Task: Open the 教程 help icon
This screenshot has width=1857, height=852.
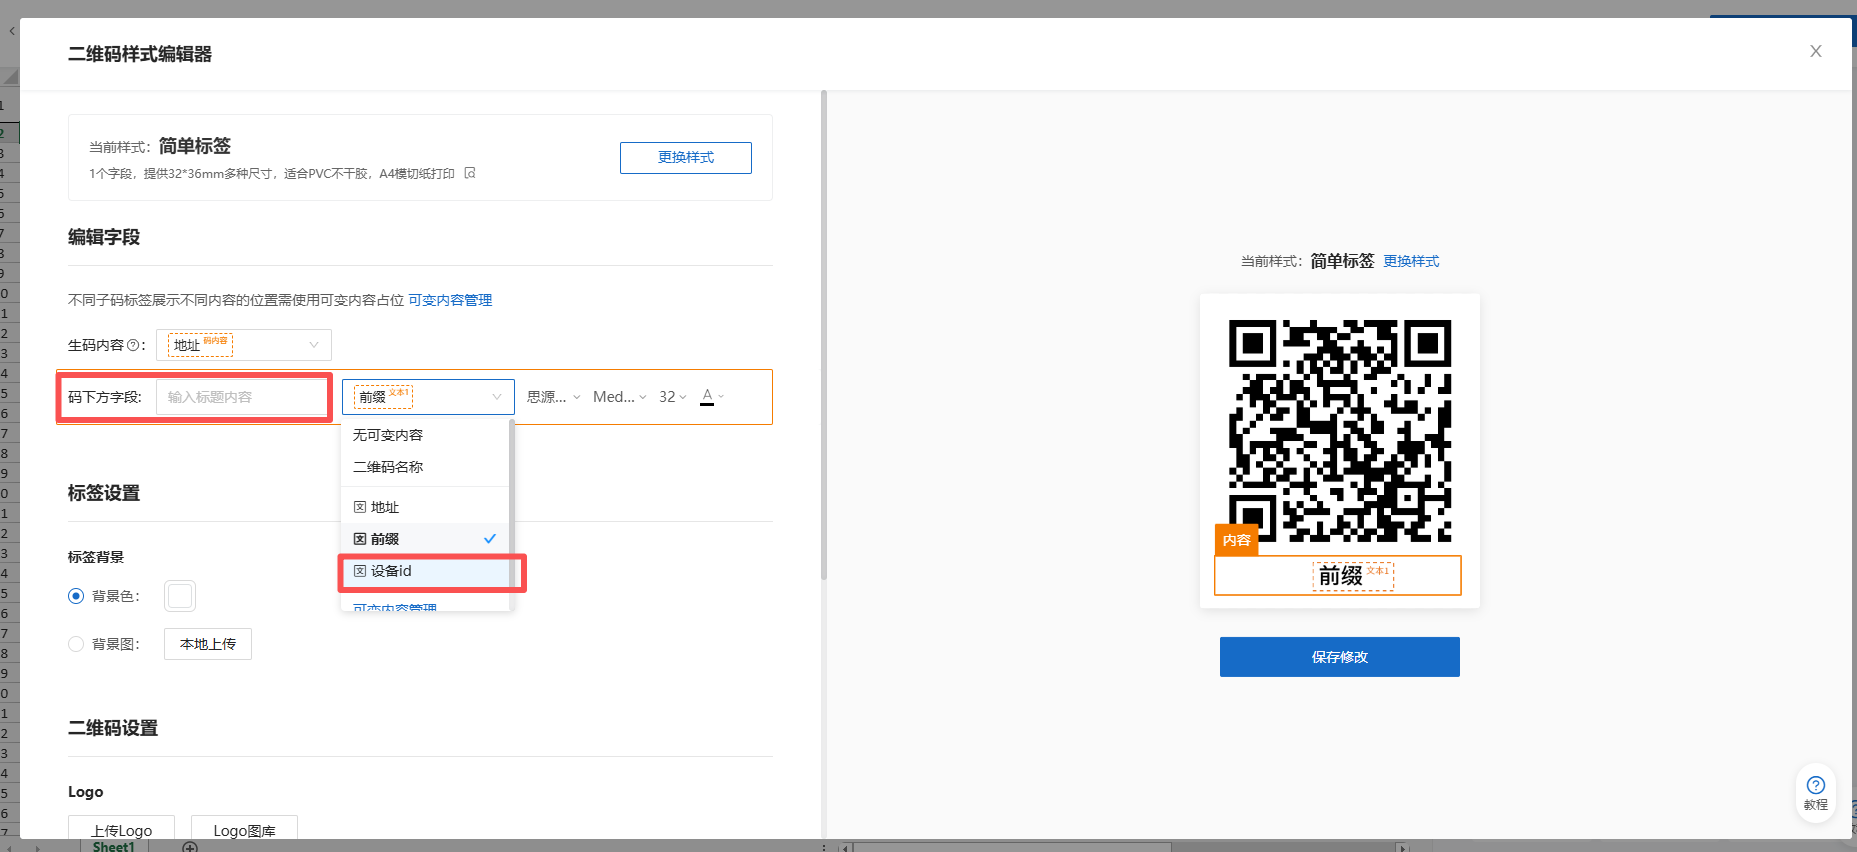Action: (1815, 793)
